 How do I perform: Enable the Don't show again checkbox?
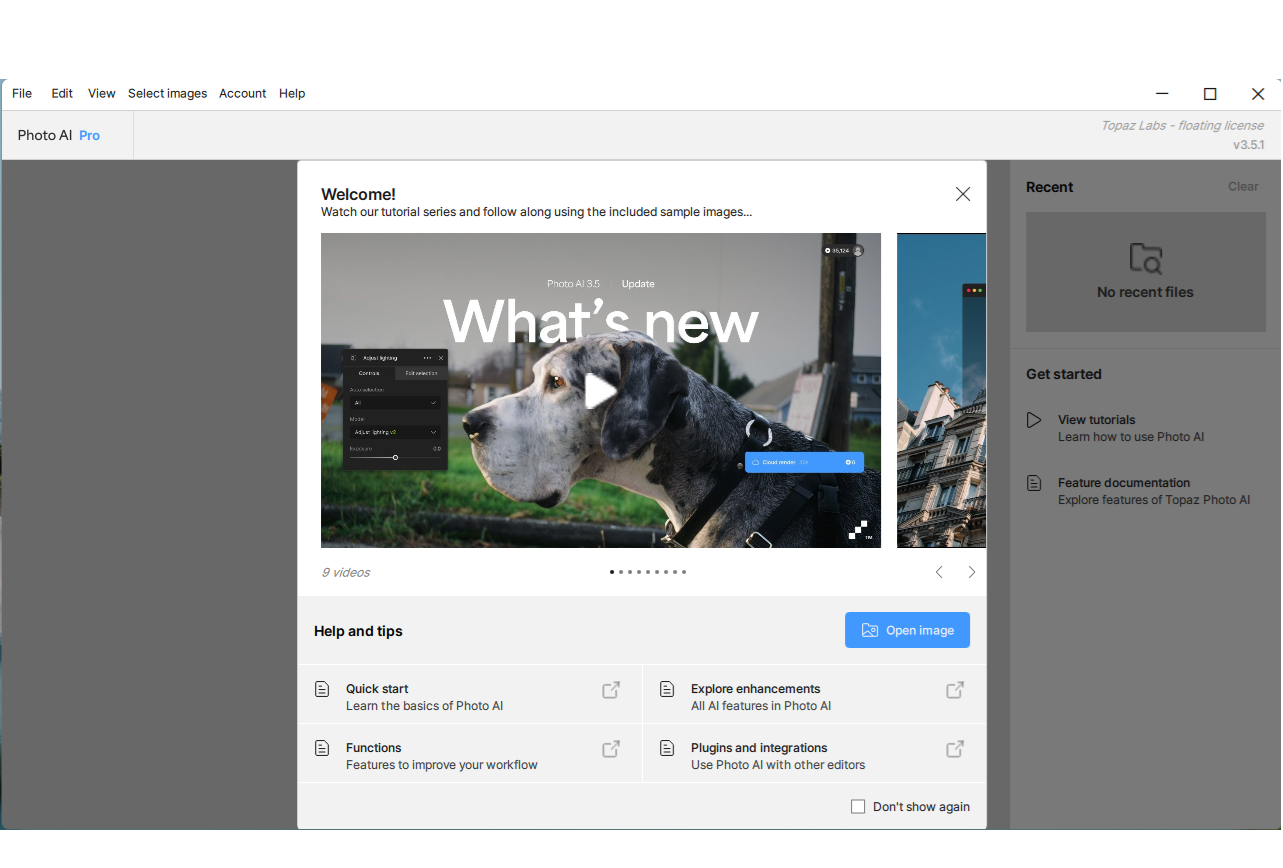(x=858, y=806)
